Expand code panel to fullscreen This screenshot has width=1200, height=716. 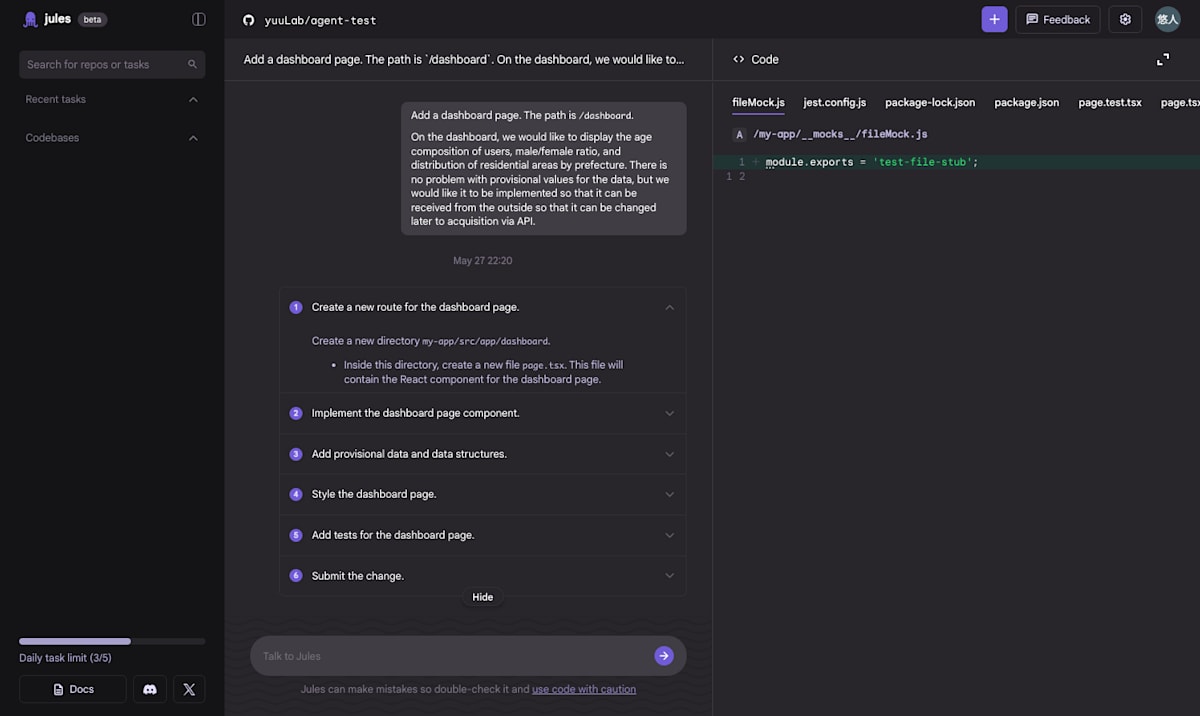[x=1163, y=59]
